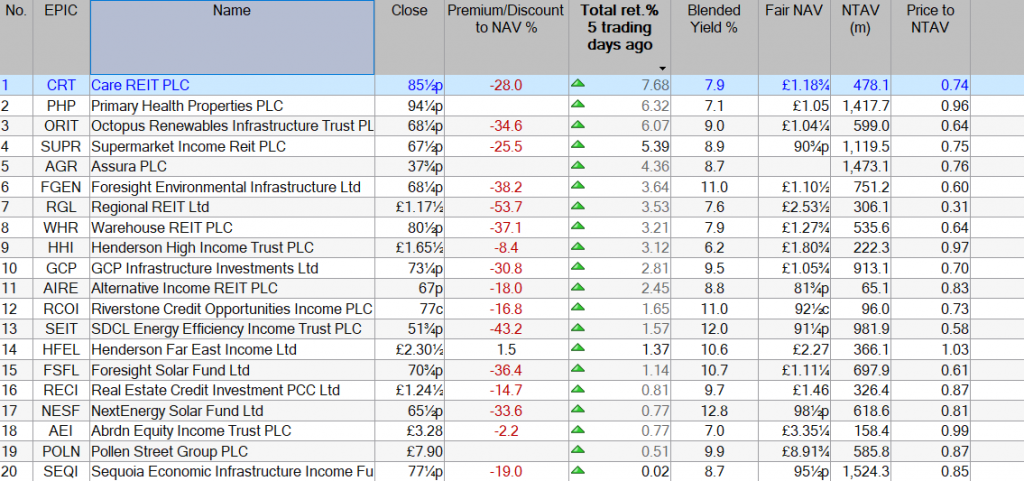Image resolution: width=1024 pixels, height=481 pixels.
Task: Select Alternative Income REIT PLC name
Action: click(x=184, y=288)
